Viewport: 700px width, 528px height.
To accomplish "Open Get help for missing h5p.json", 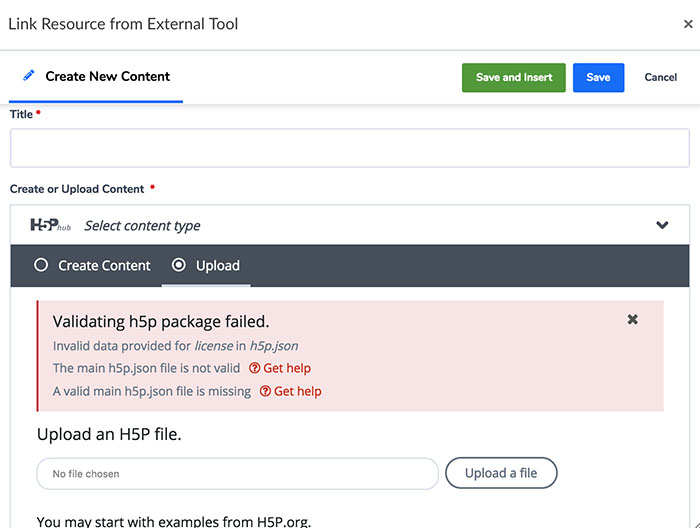I will pyautogui.click(x=291, y=391).
